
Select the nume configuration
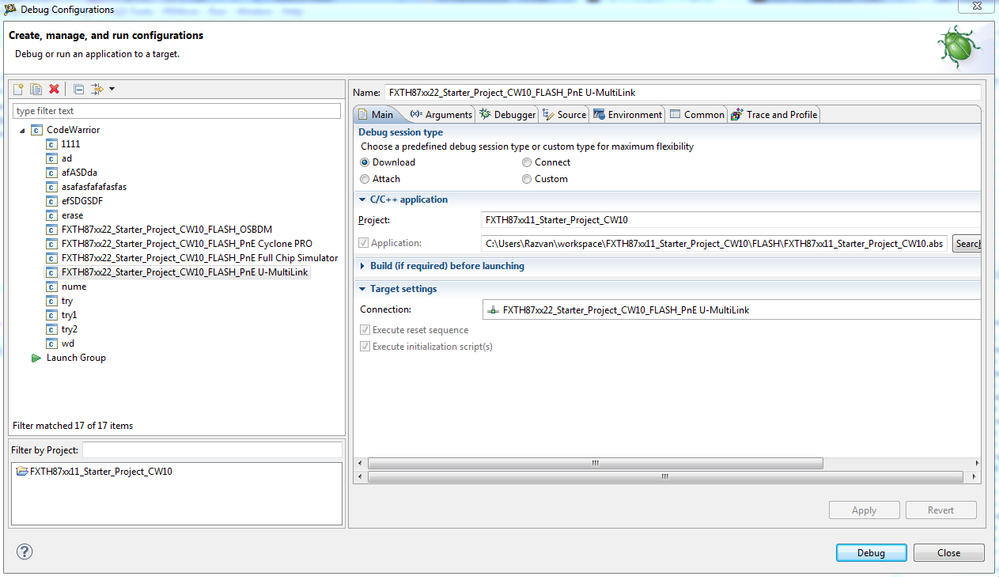[x=74, y=287]
